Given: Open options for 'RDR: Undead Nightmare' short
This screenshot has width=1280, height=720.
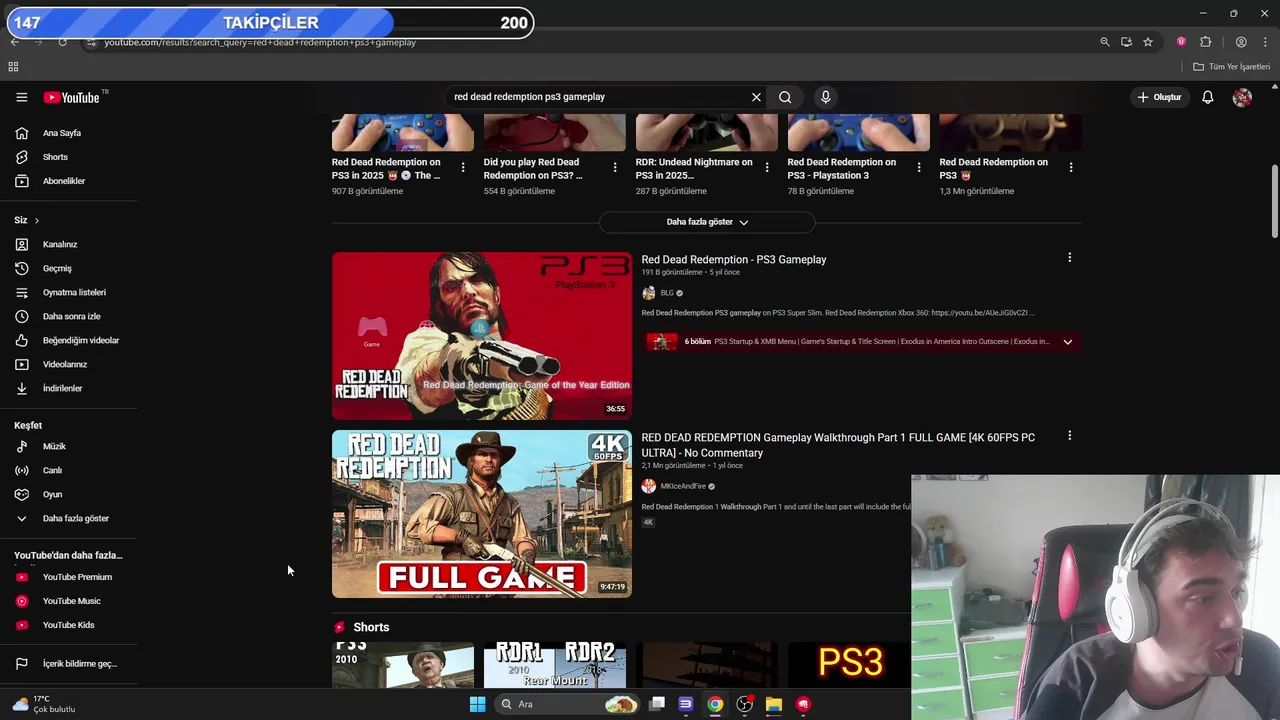Looking at the screenshot, I should pos(767,168).
